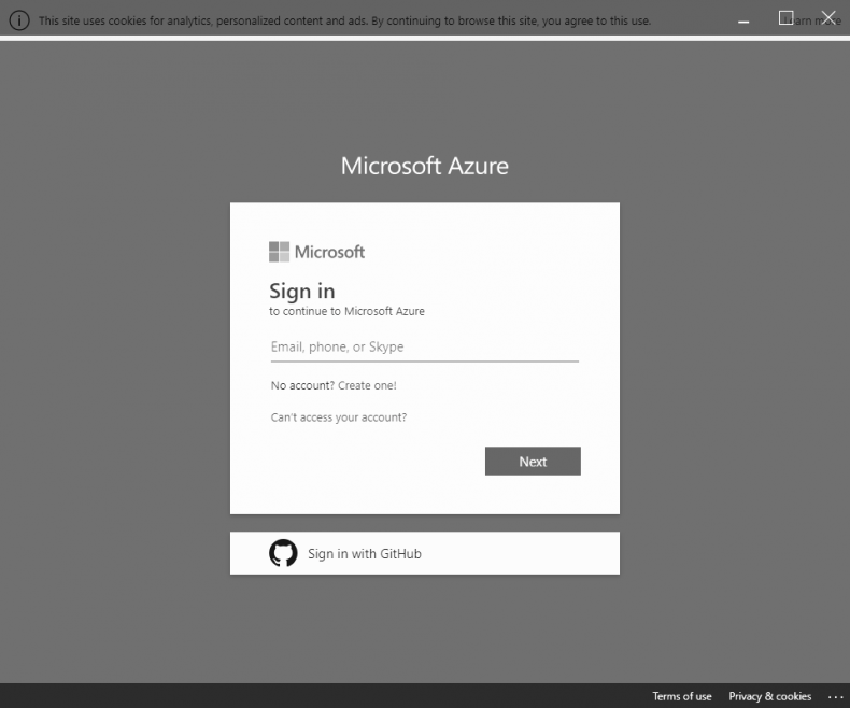Image resolution: width=850 pixels, height=708 pixels.
Task: Click Sign in with GitHub
Action: (364, 552)
